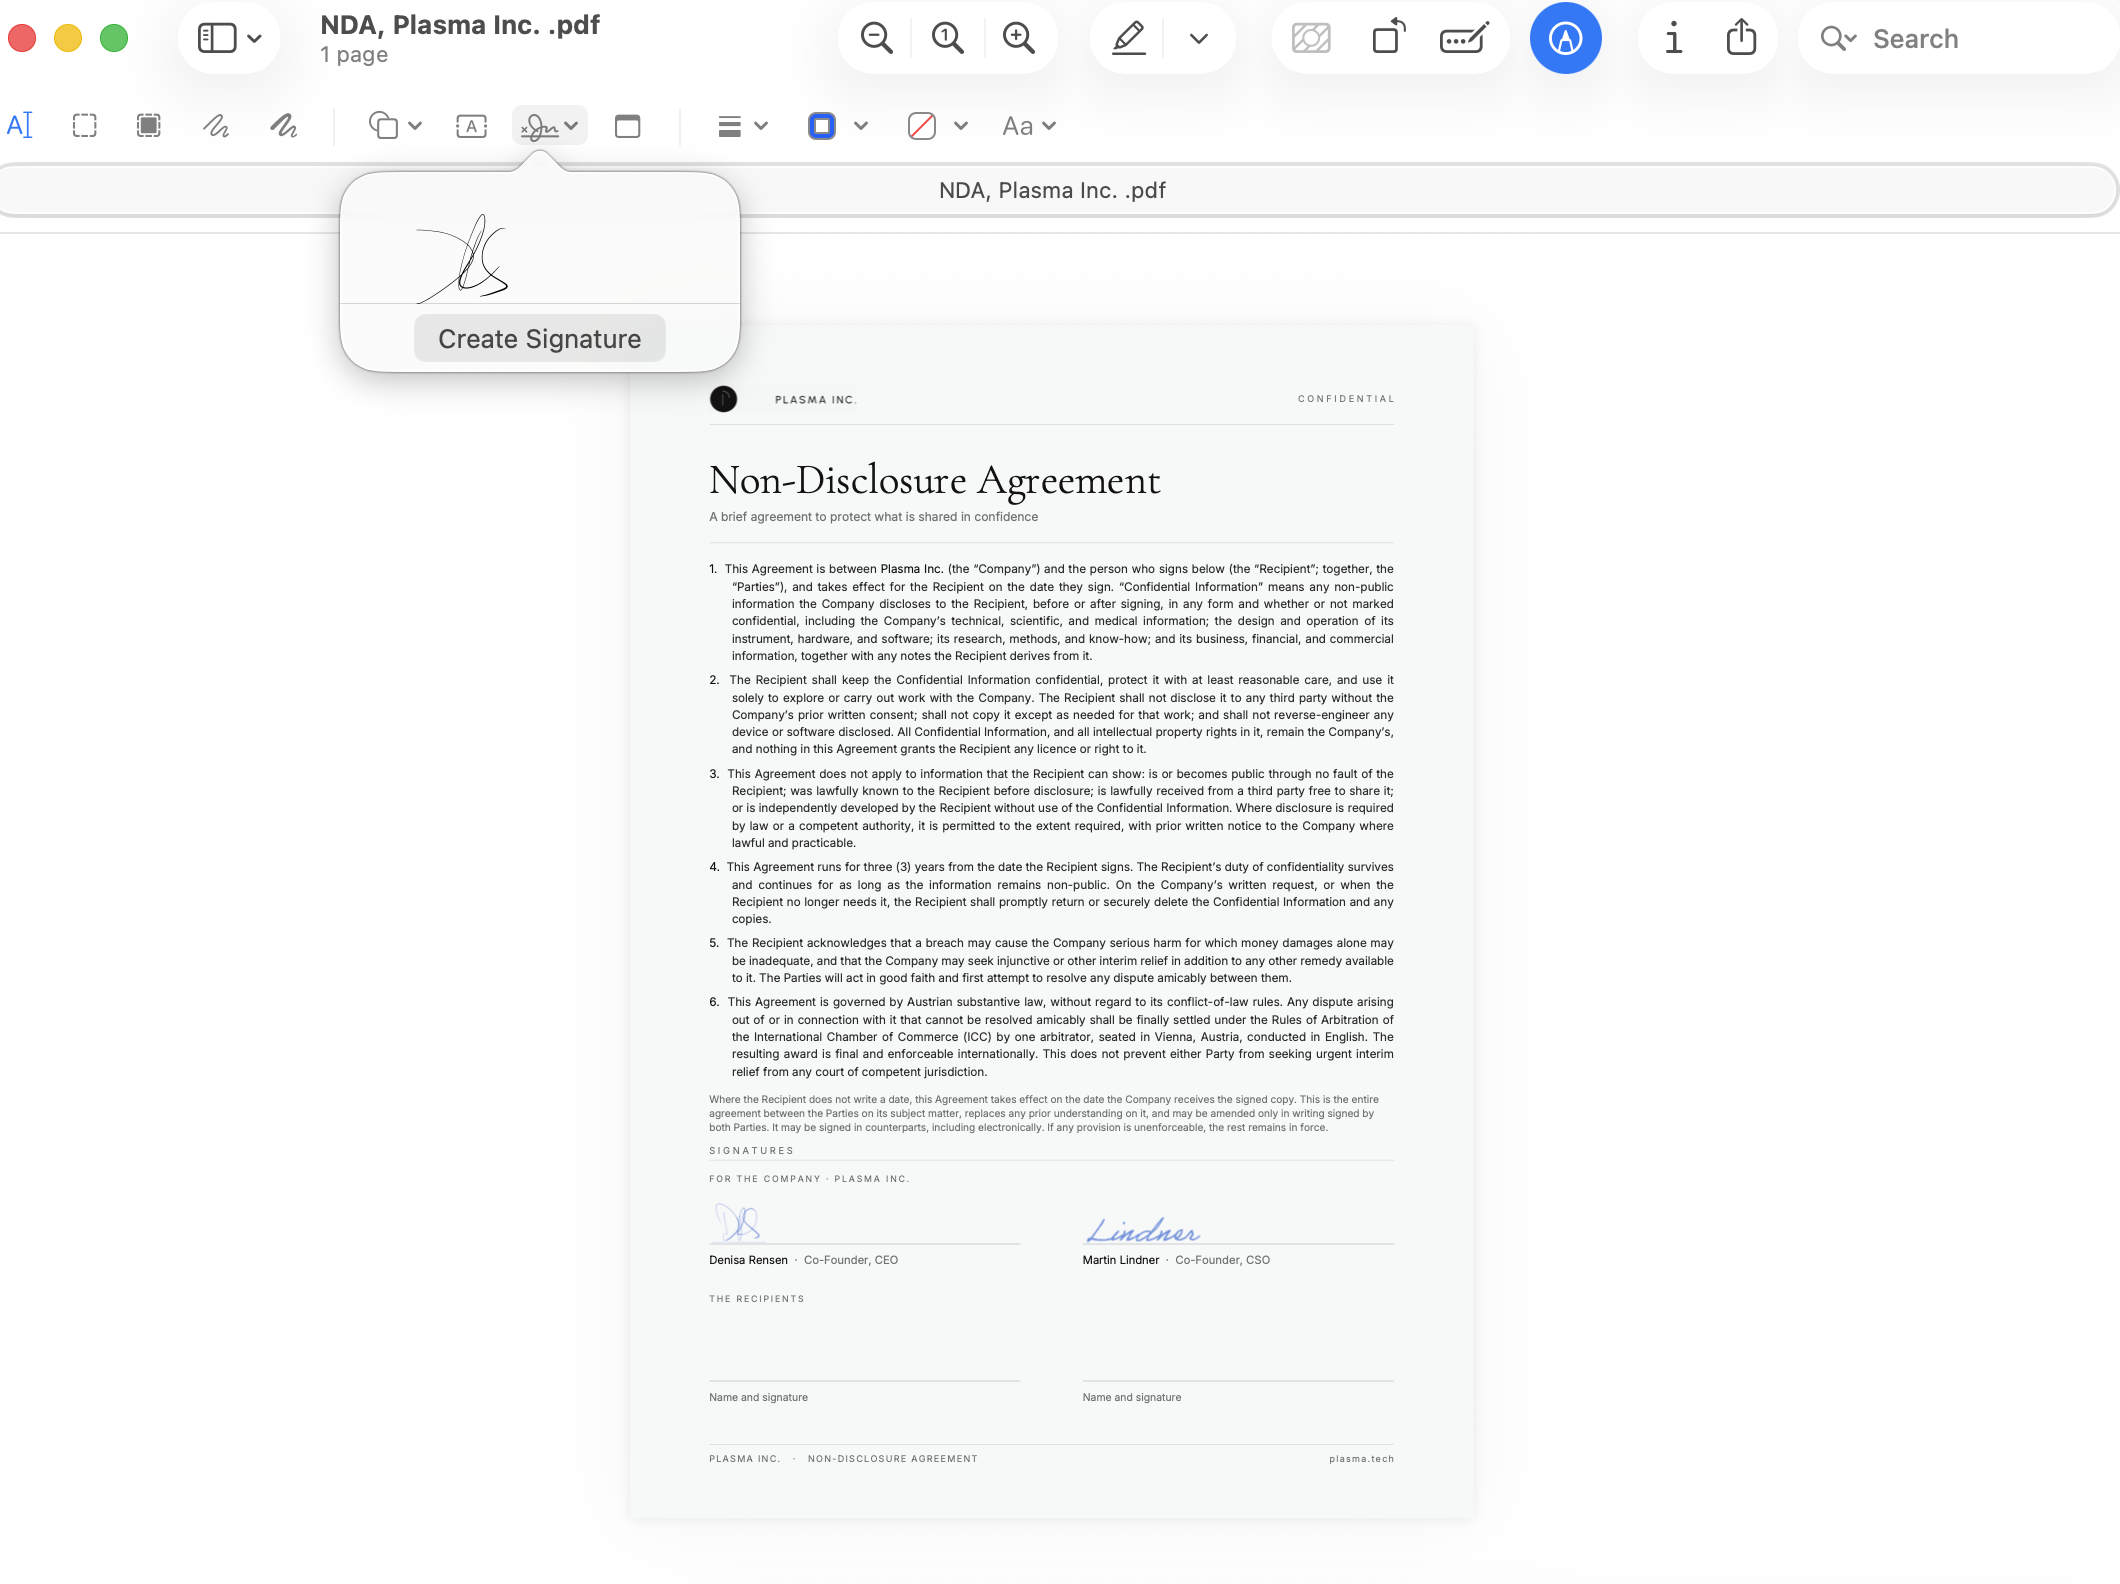Click the window title NDA, Plasma Inc. .pdf
Viewport: 2120px width, 1584px height.
click(x=460, y=25)
